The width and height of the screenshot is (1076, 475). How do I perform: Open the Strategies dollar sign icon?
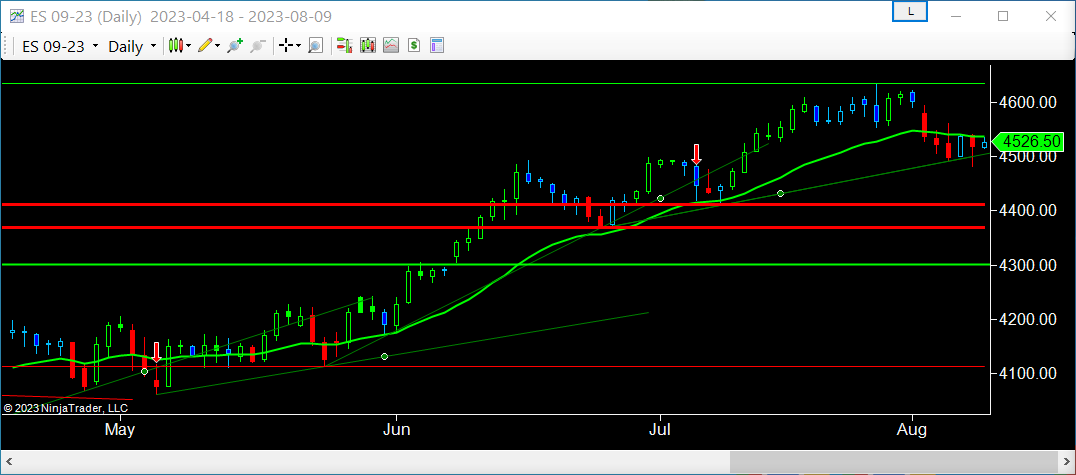(x=414, y=46)
